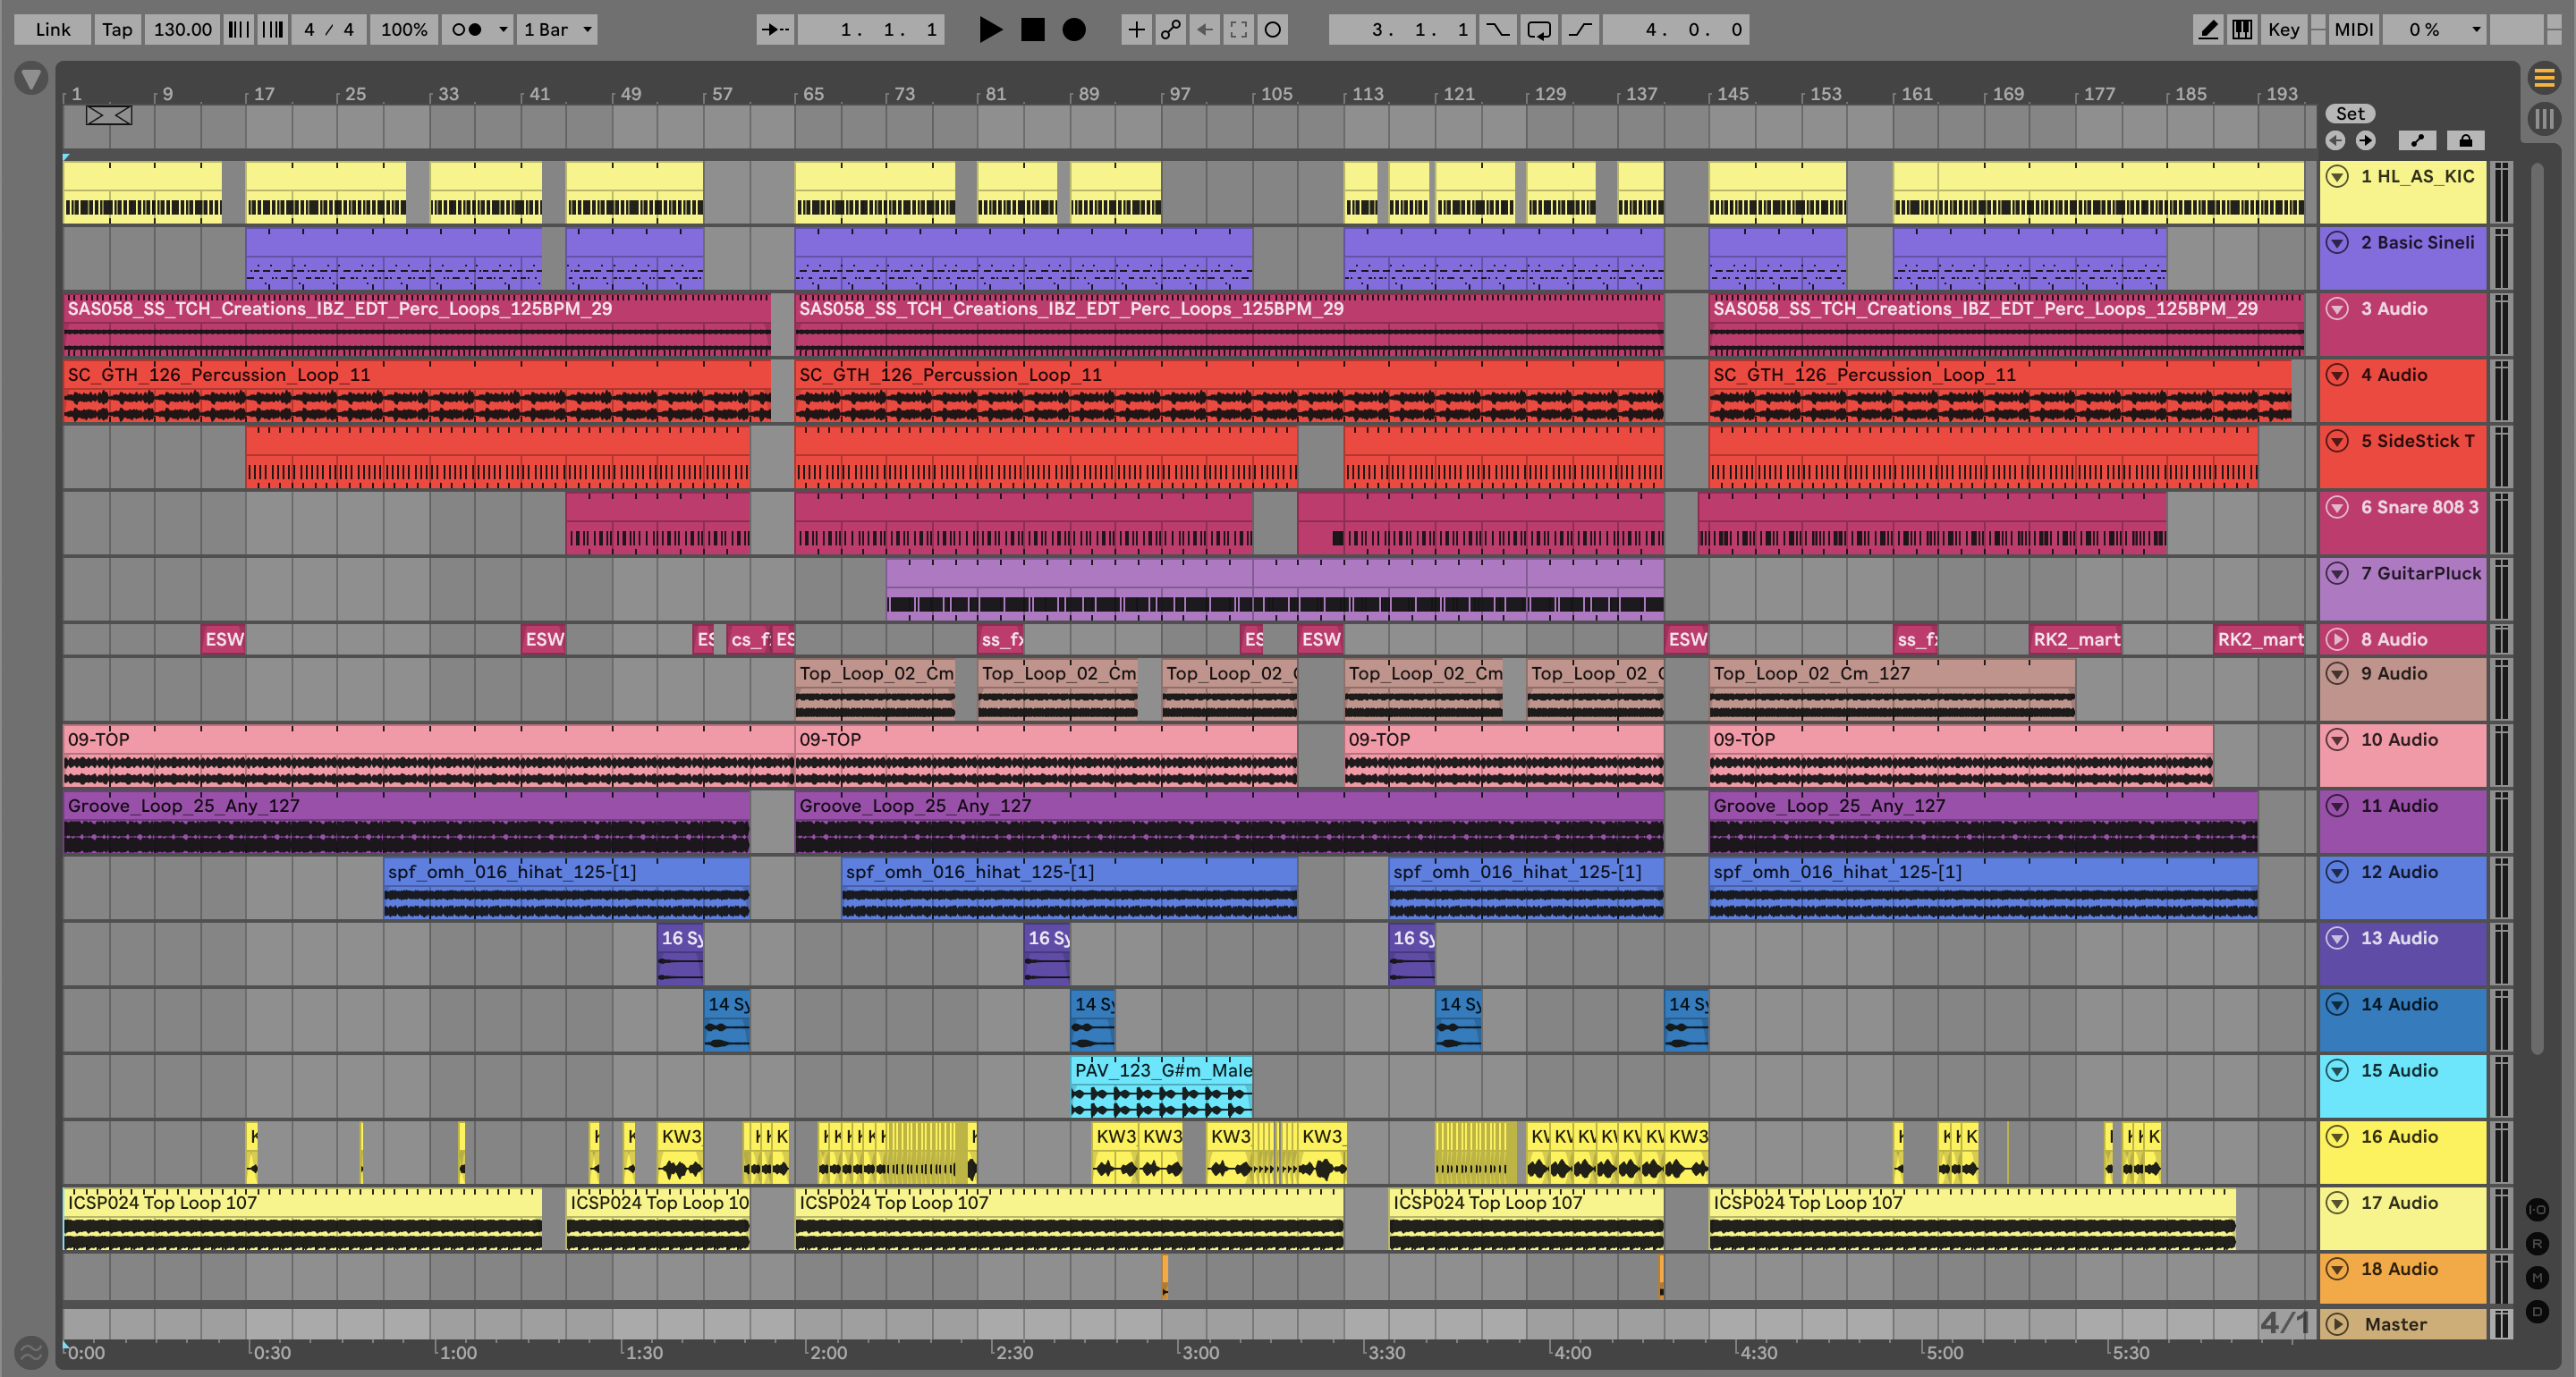Click the Tap tempo button
Viewport: 2576px width, 1377px height.
pos(117,30)
